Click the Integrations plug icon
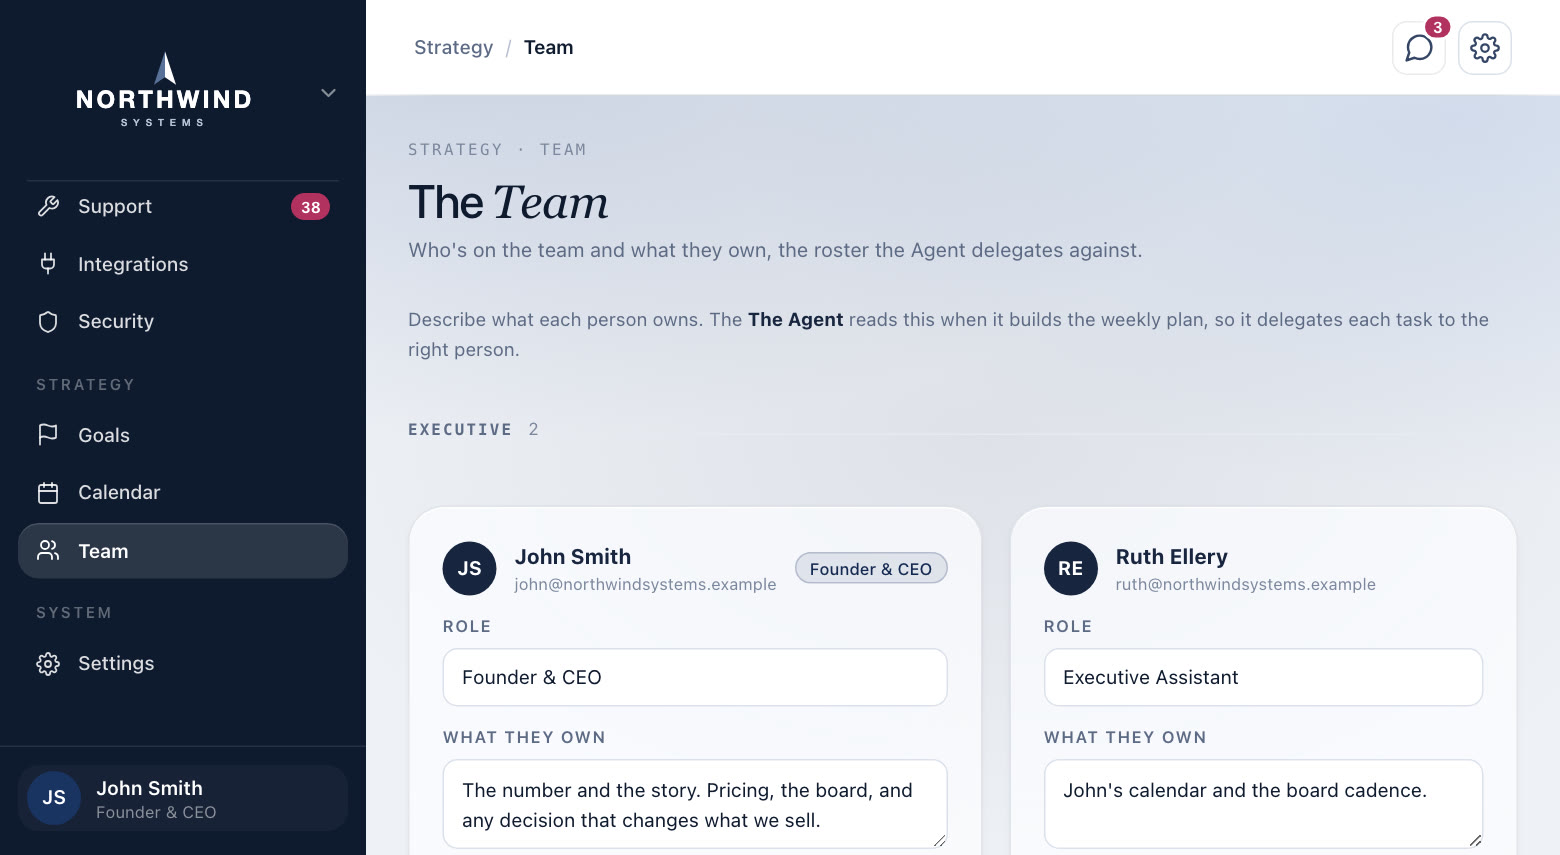The height and width of the screenshot is (855, 1560). pyautogui.click(x=48, y=264)
